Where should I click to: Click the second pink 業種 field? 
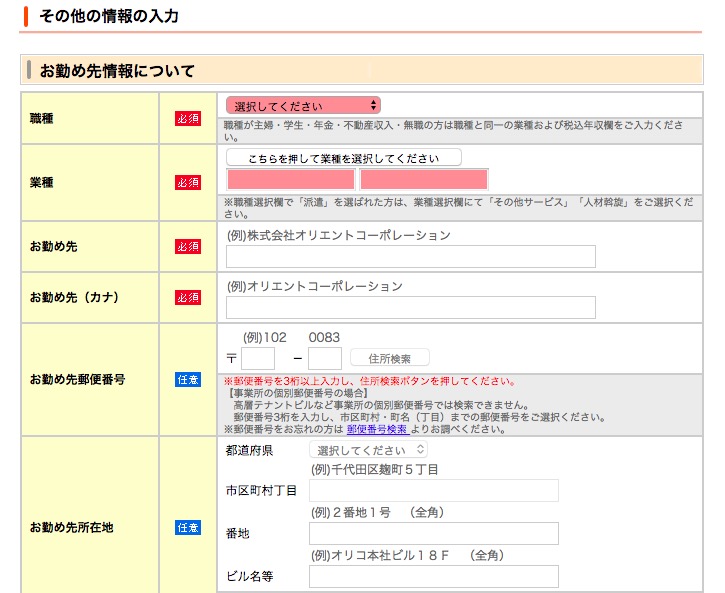point(424,179)
